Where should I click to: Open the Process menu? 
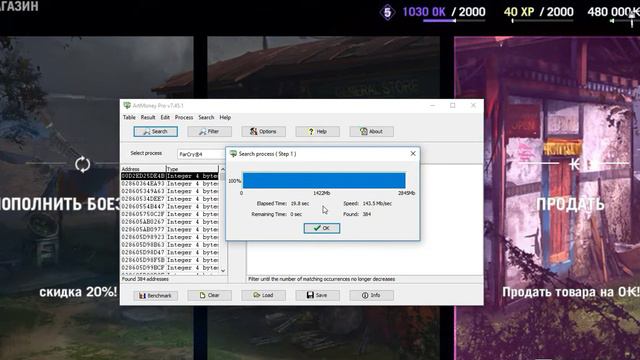tap(184, 117)
